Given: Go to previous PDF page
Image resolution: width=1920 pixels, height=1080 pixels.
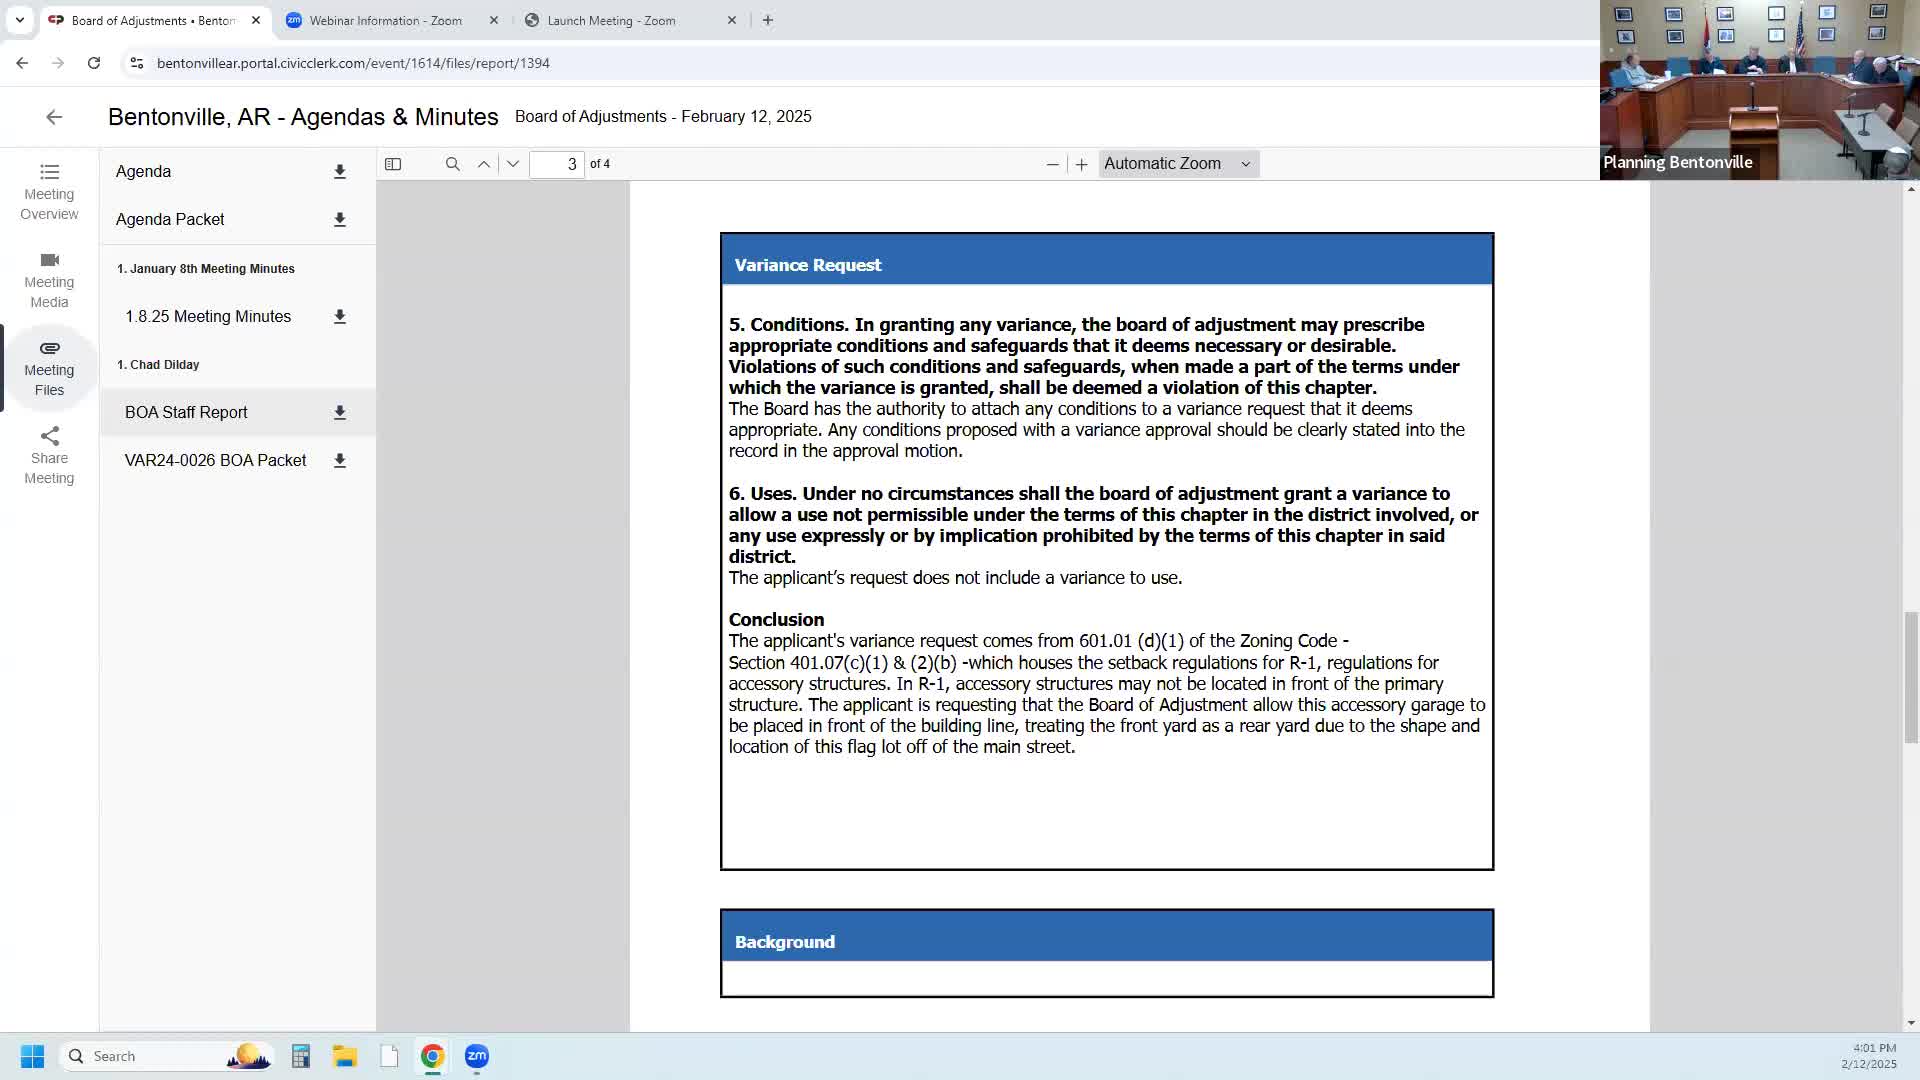Looking at the screenshot, I should pos(484,164).
